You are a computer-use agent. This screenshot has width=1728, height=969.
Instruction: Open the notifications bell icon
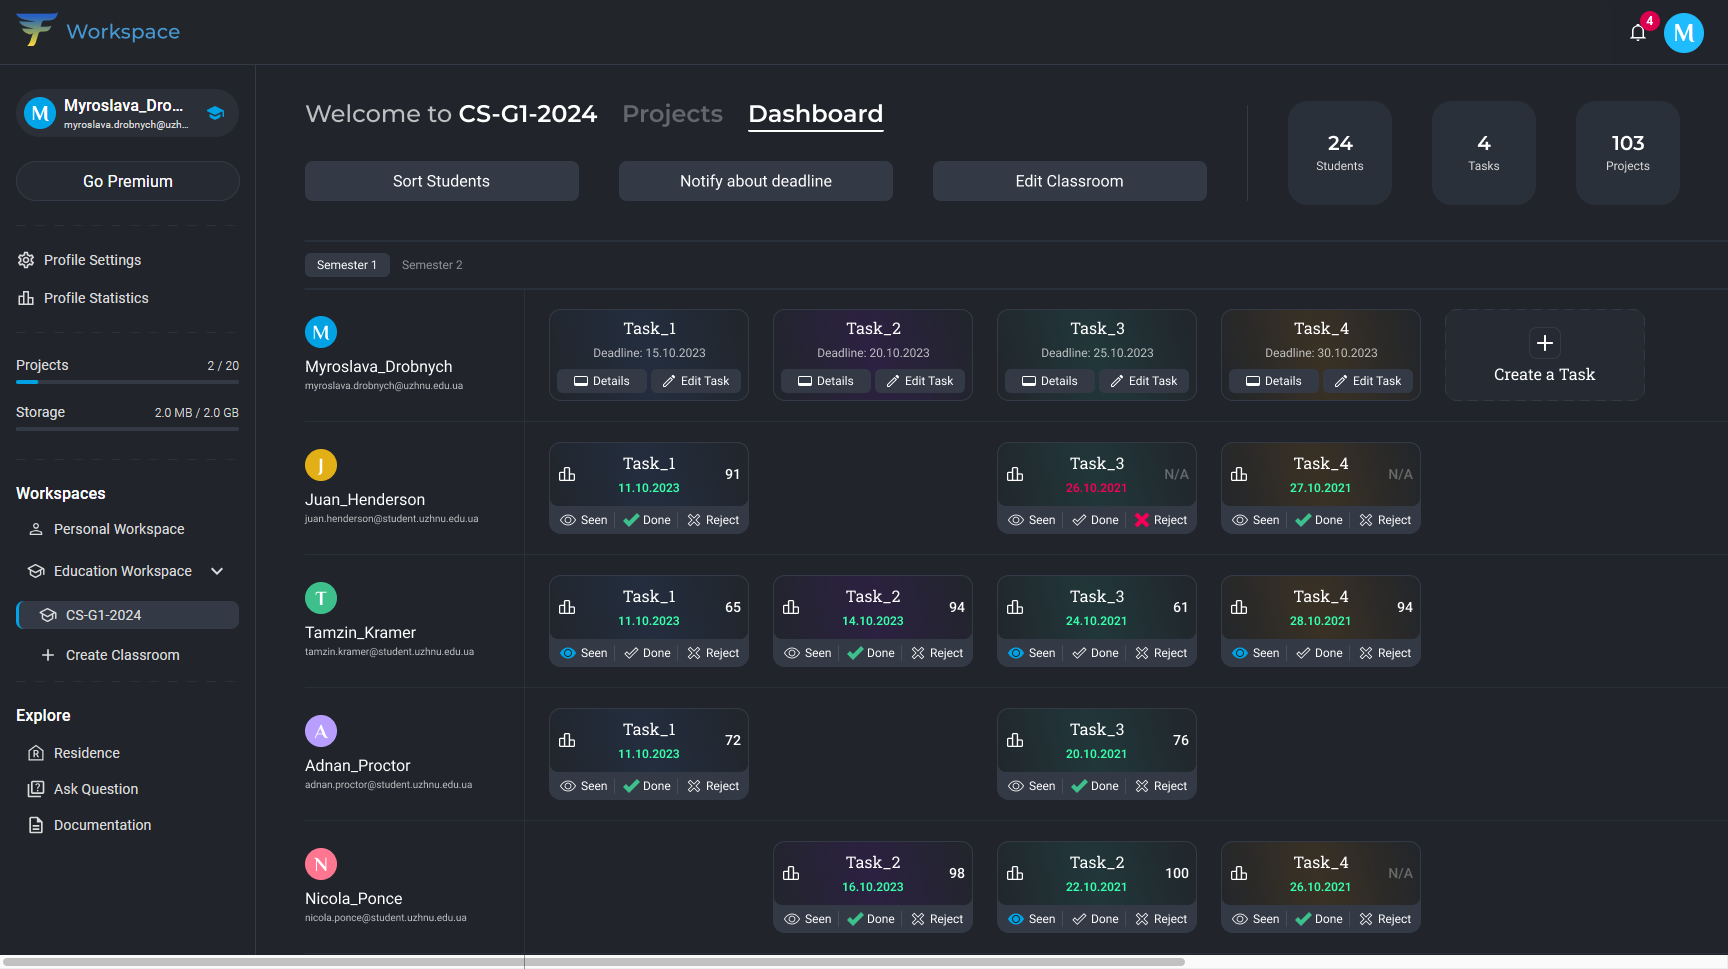(x=1637, y=33)
